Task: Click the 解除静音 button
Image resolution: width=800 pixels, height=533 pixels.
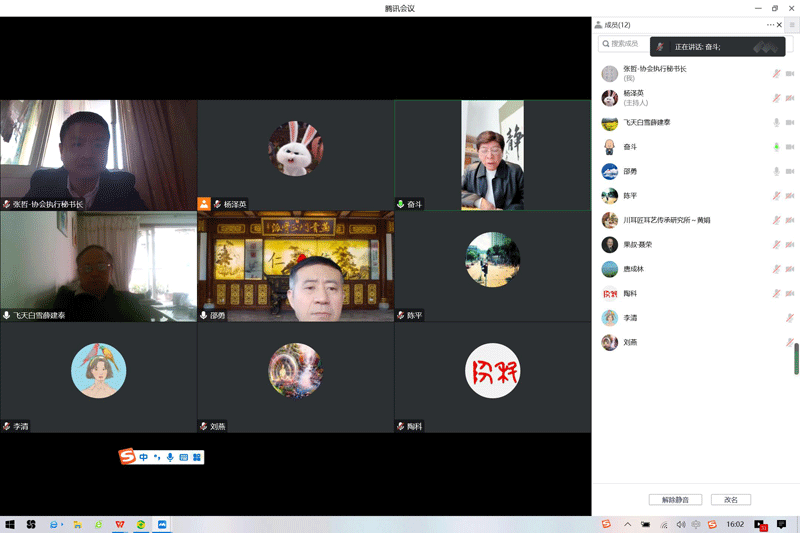Action: [675, 499]
